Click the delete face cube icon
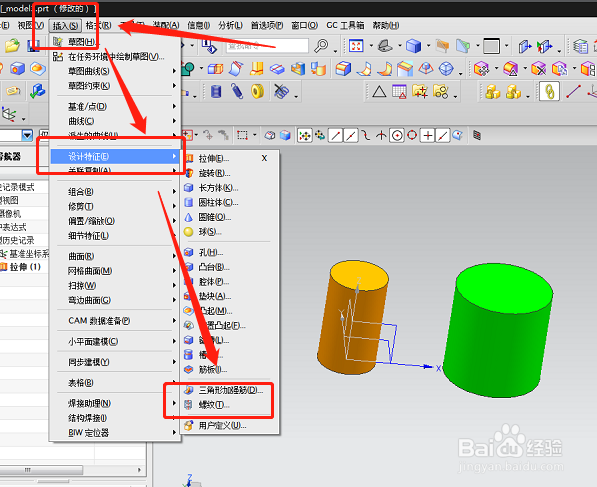Viewport: 597px width, 487px height. (539, 69)
